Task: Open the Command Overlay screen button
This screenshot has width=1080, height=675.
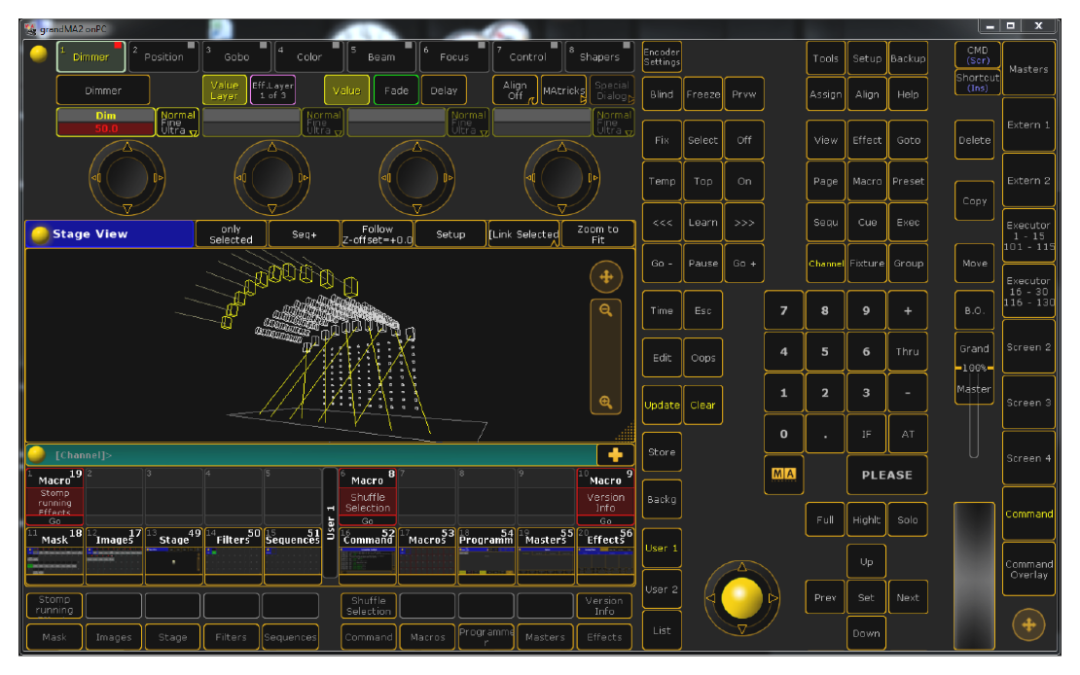Action: pyautogui.click(x=1028, y=570)
